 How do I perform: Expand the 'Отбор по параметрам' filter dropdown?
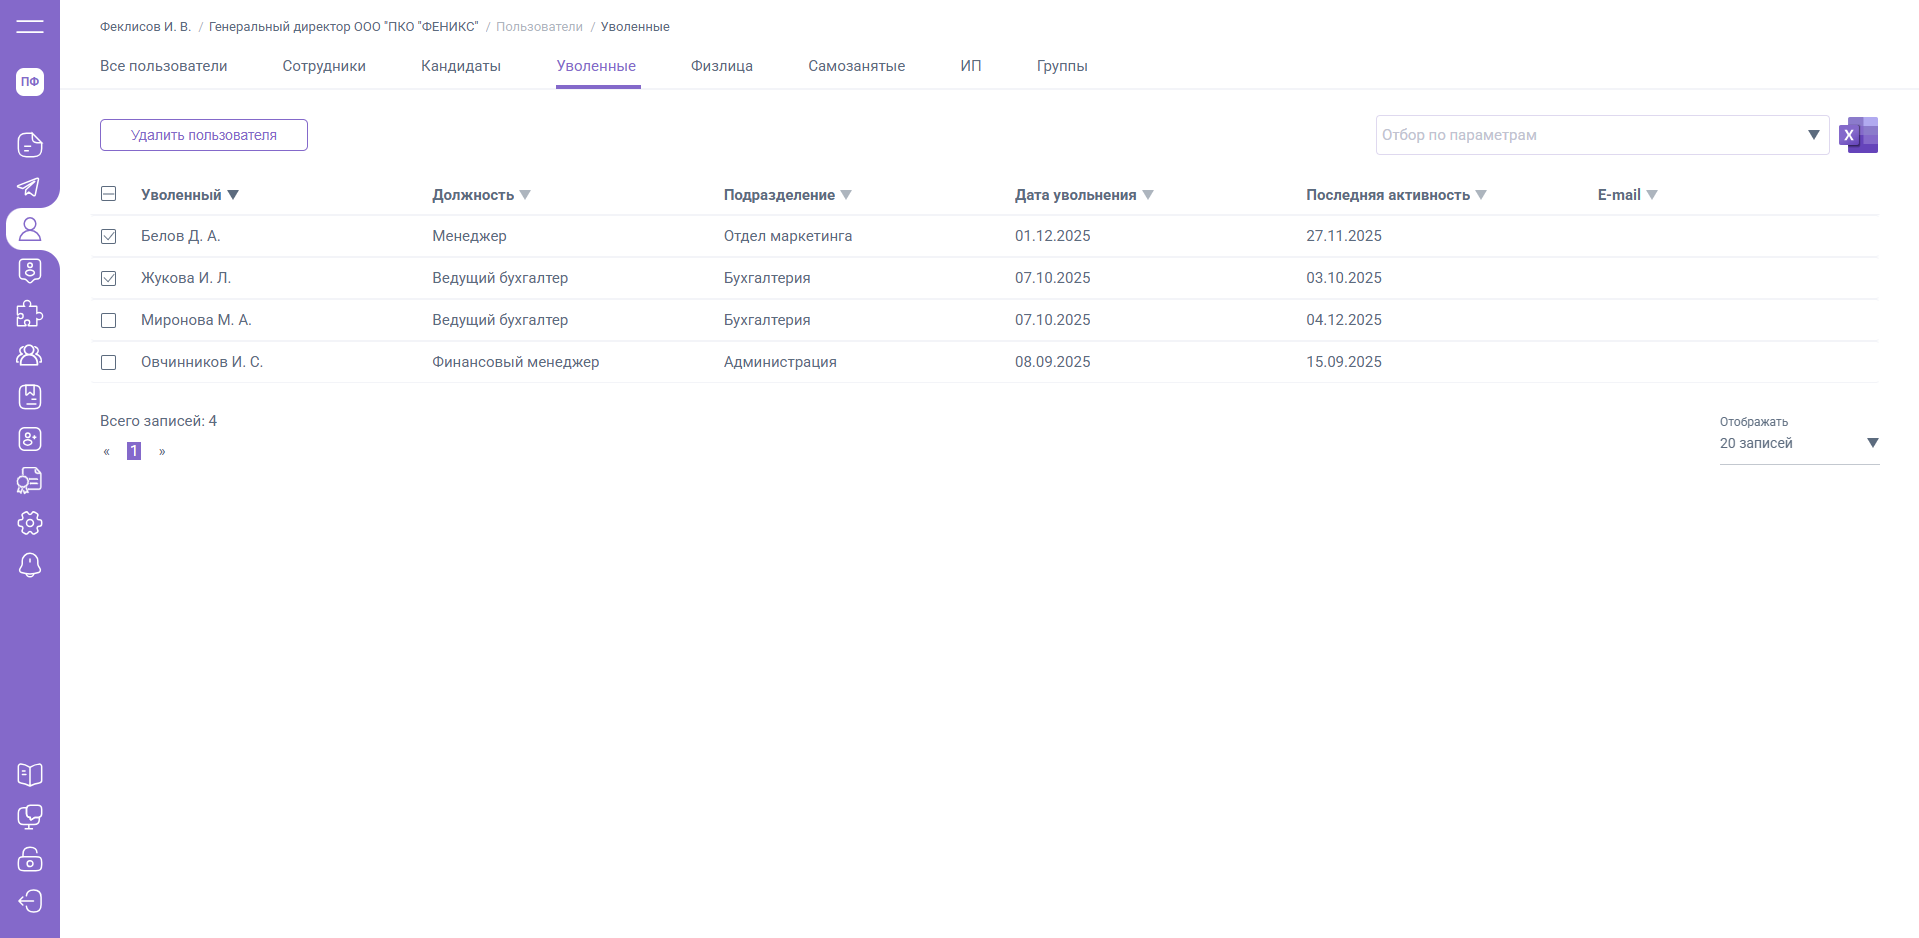pyautogui.click(x=1812, y=135)
